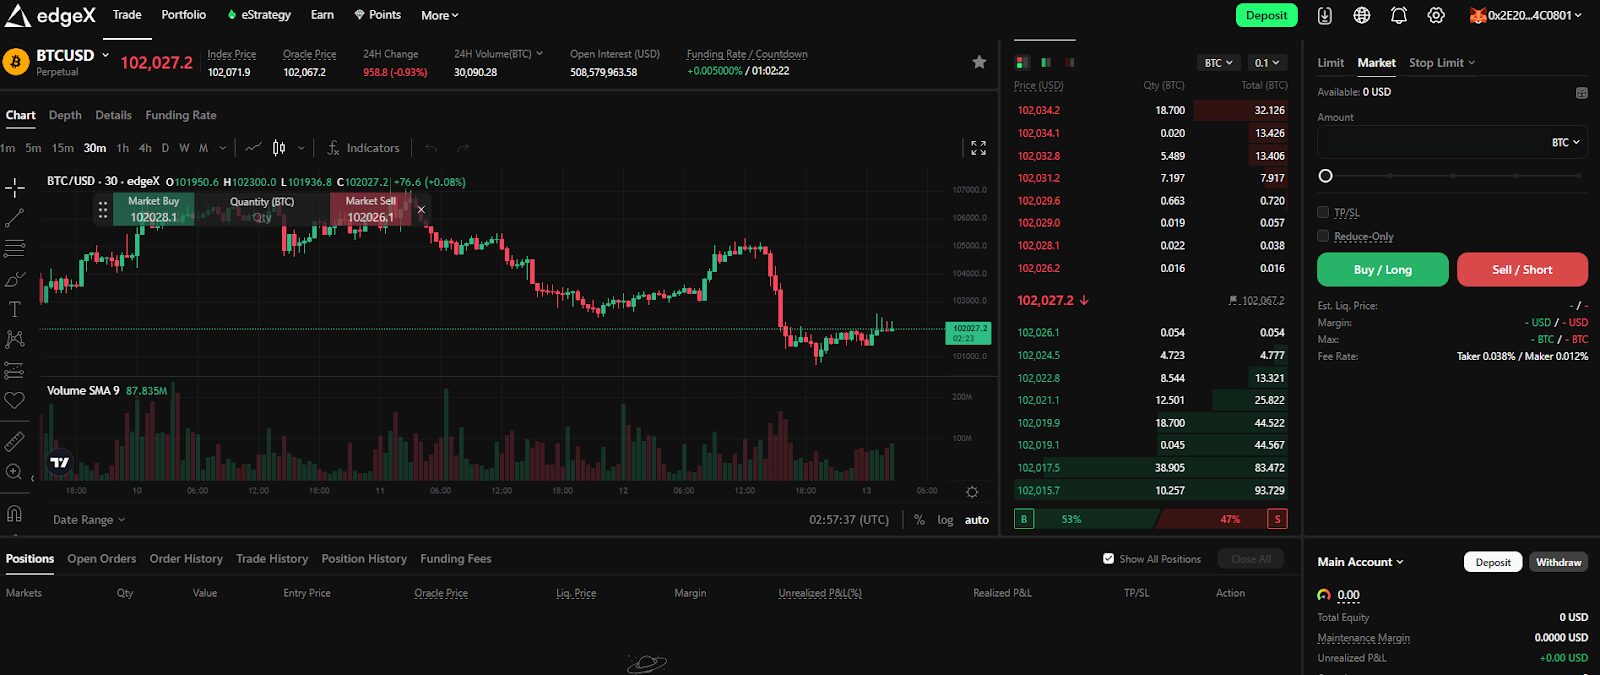Click the line chart style icon
The image size is (1600, 675).
(x=253, y=148)
